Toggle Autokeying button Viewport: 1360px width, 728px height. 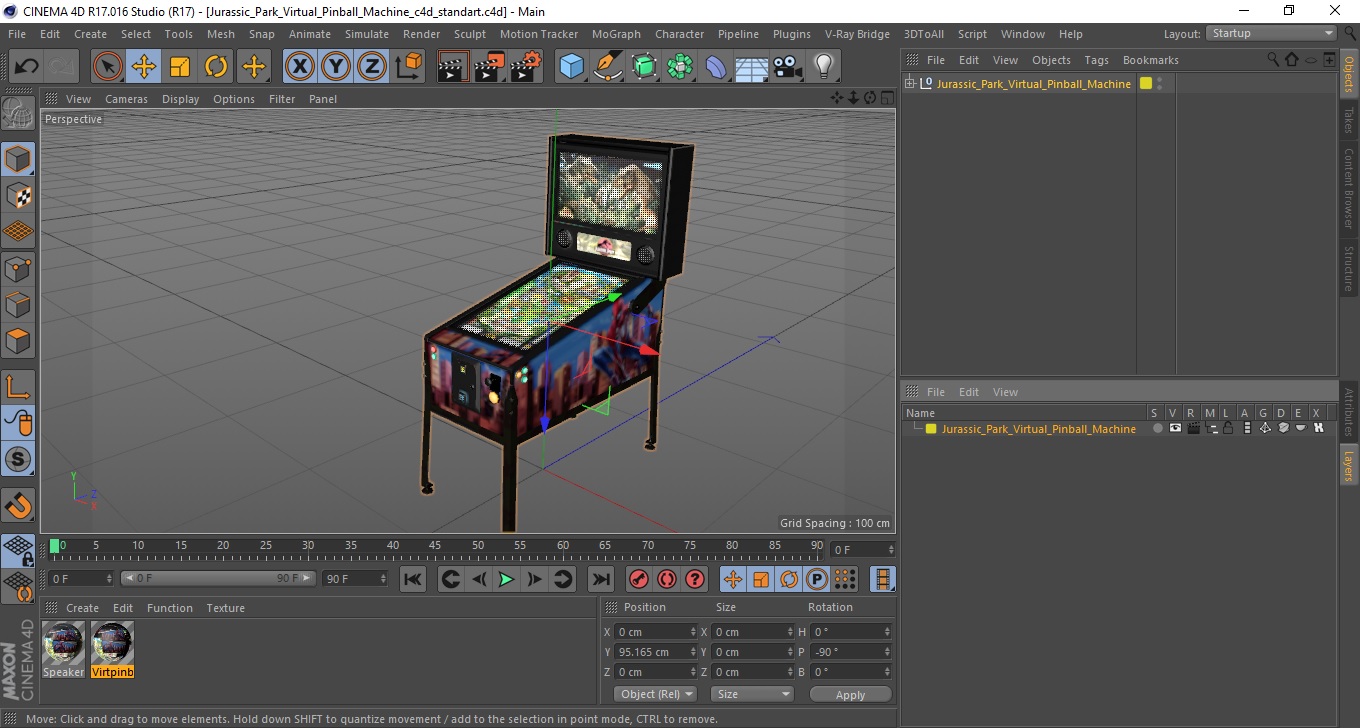(x=666, y=579)
